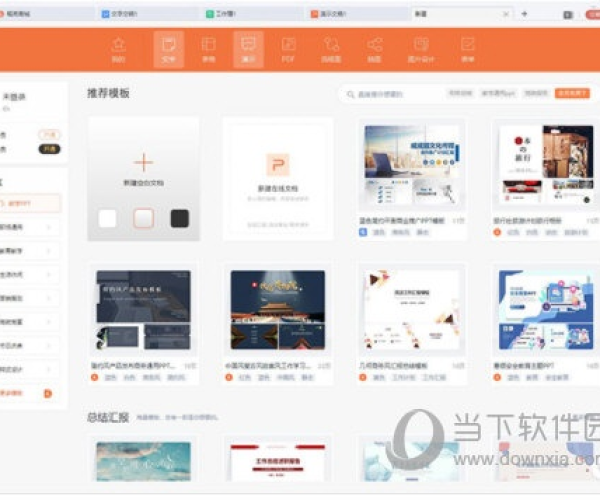
Task: Click orange badge icon under dark product-launch template
Action: [95, 377]
